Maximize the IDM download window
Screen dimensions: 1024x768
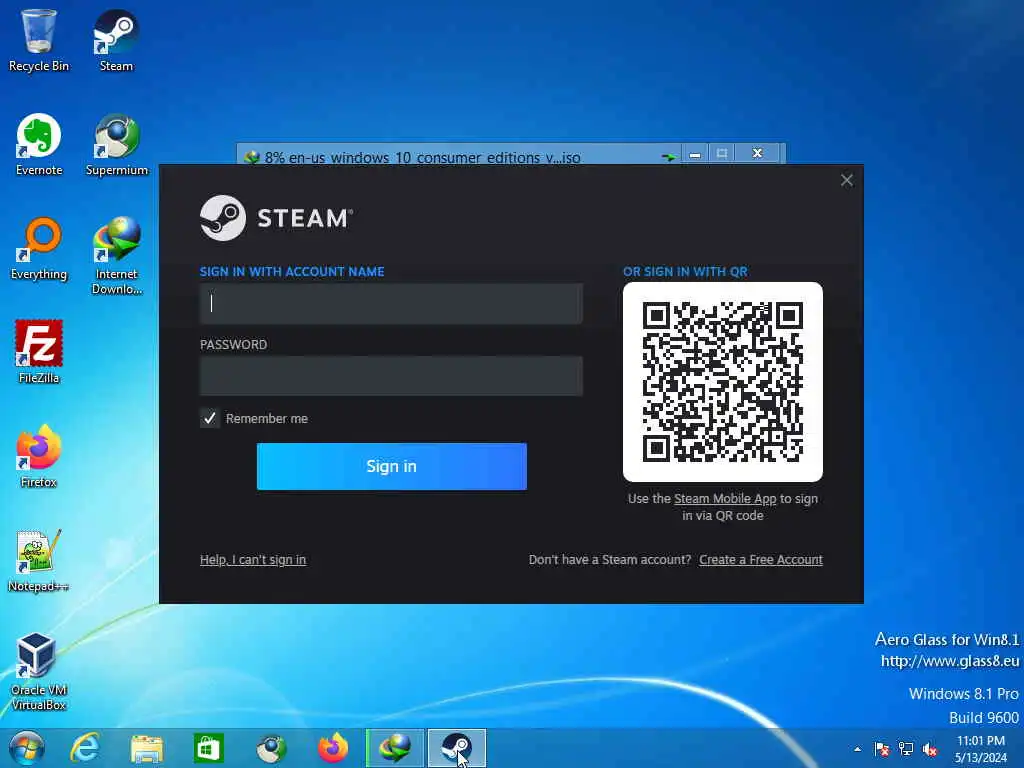[722, 154]
